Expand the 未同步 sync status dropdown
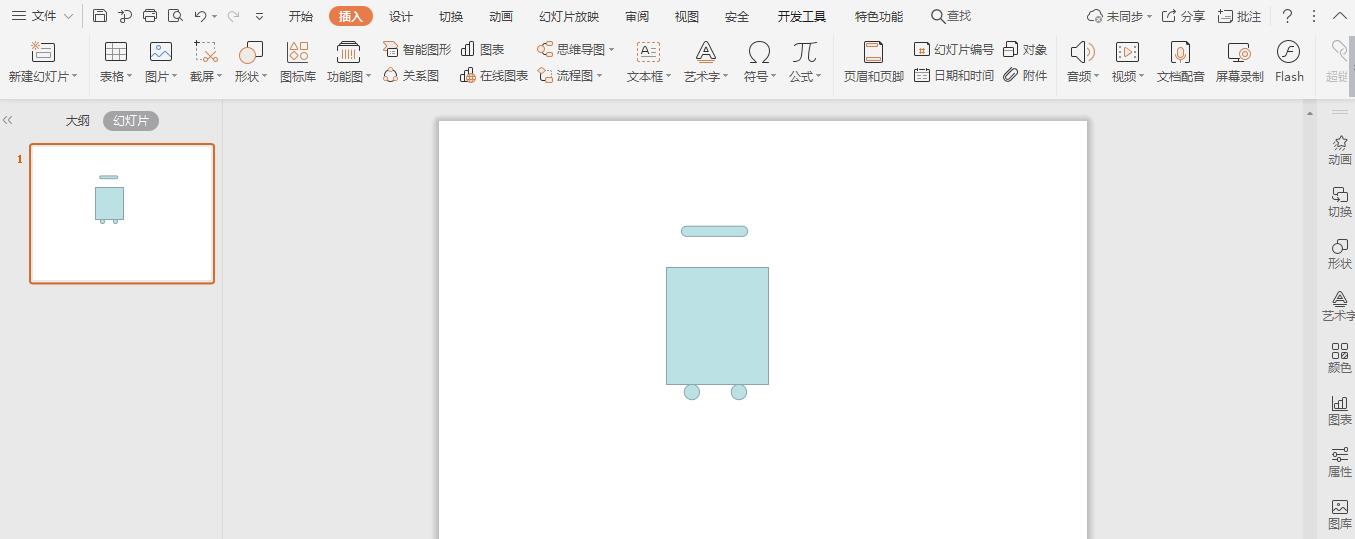 1149,17
